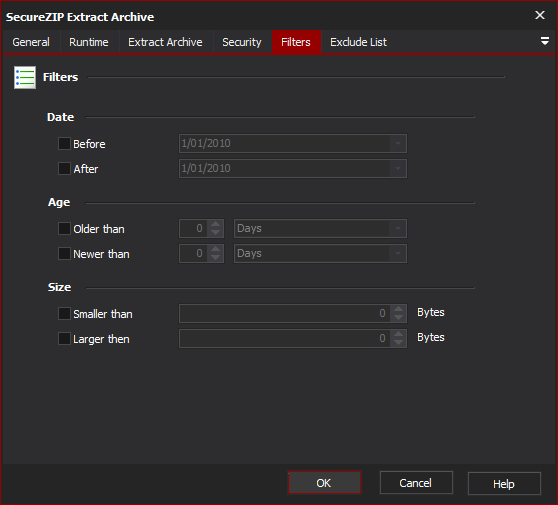The height and width of the screenshot is (505, 558).
Task: Close the SecureZIP Extract Archive dialog
Action: [540, 15]
